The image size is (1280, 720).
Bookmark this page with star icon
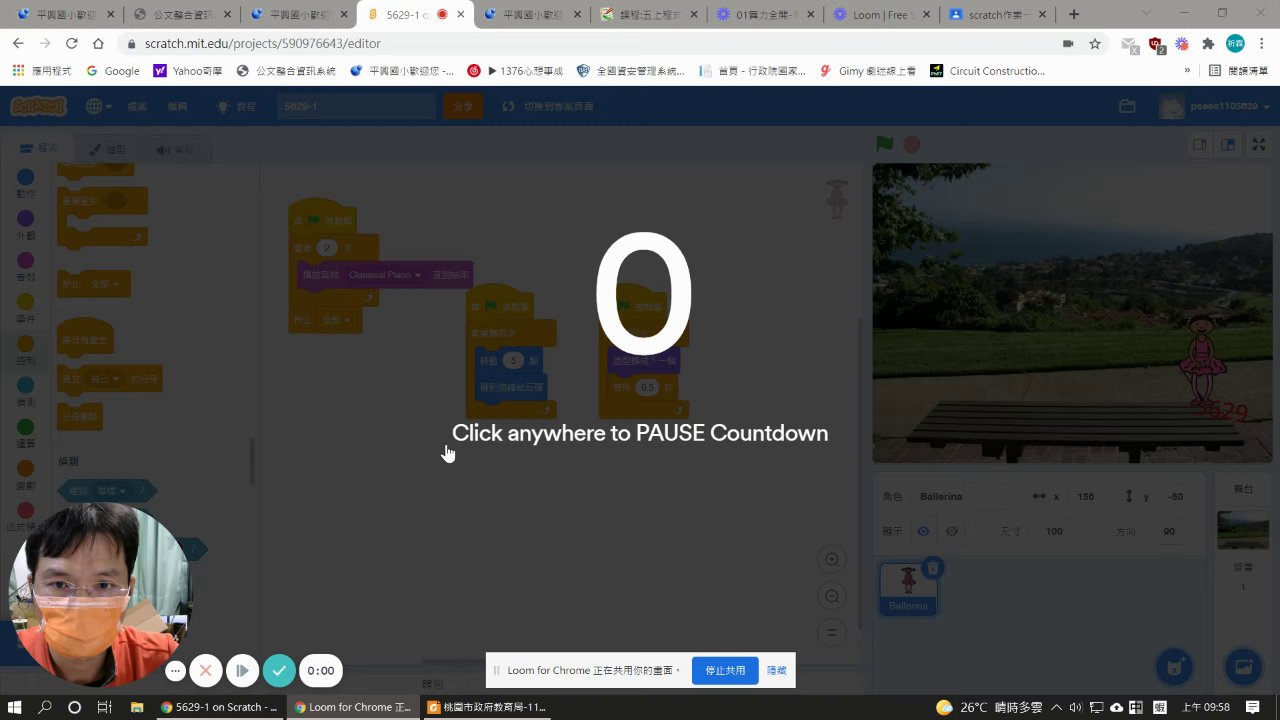(x=1095, y=44)
